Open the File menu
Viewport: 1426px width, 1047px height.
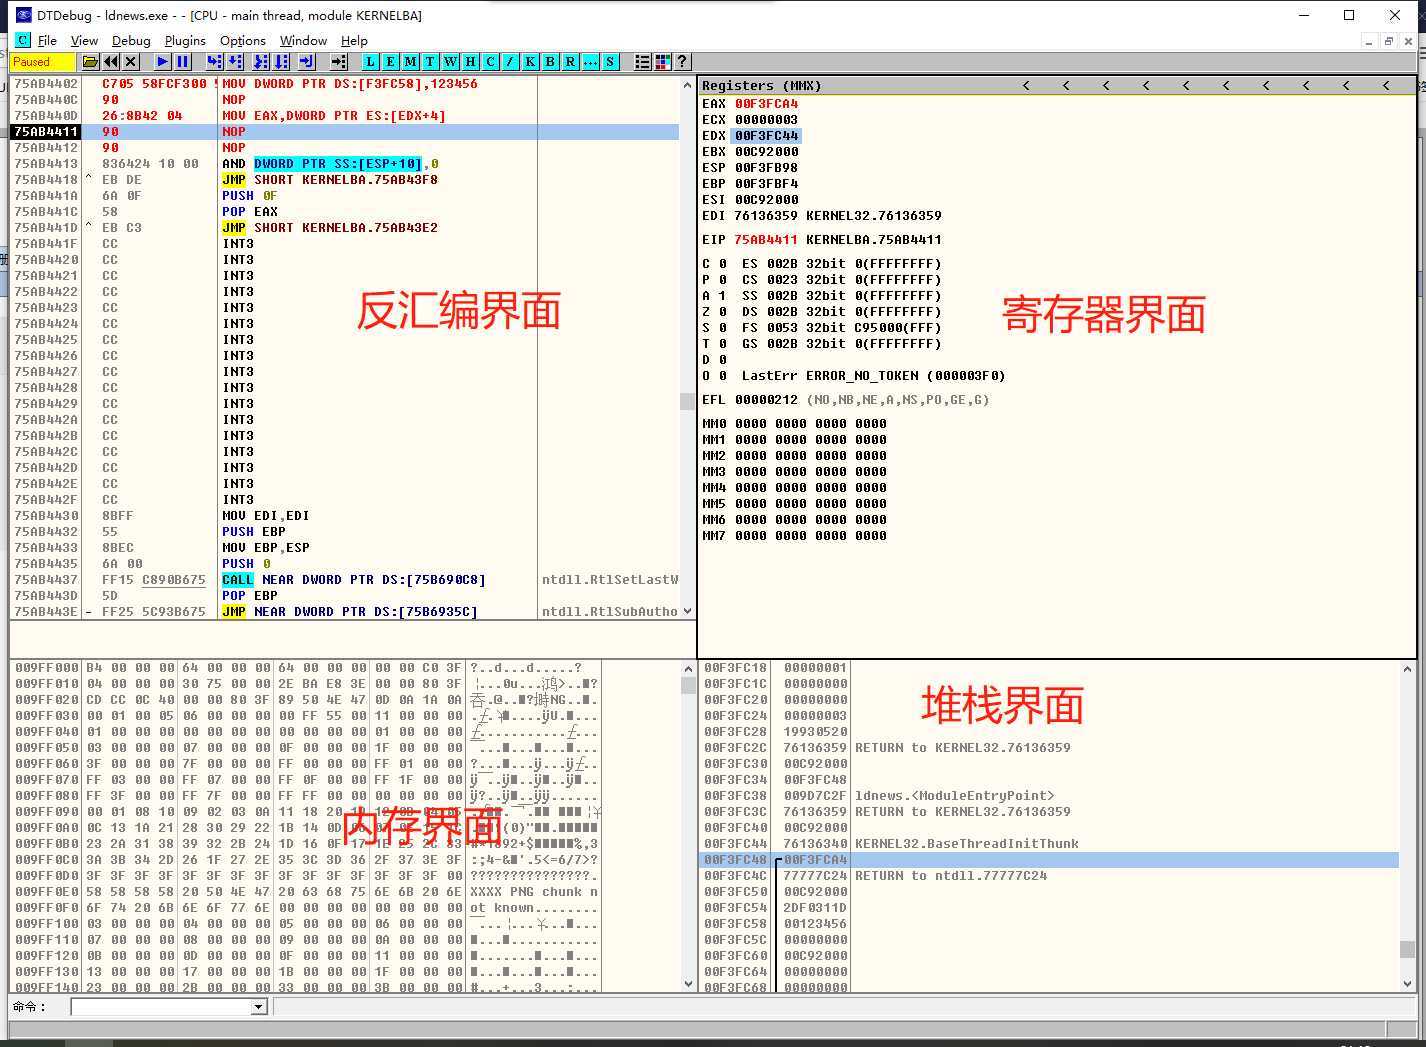click(x=47, y=41)
